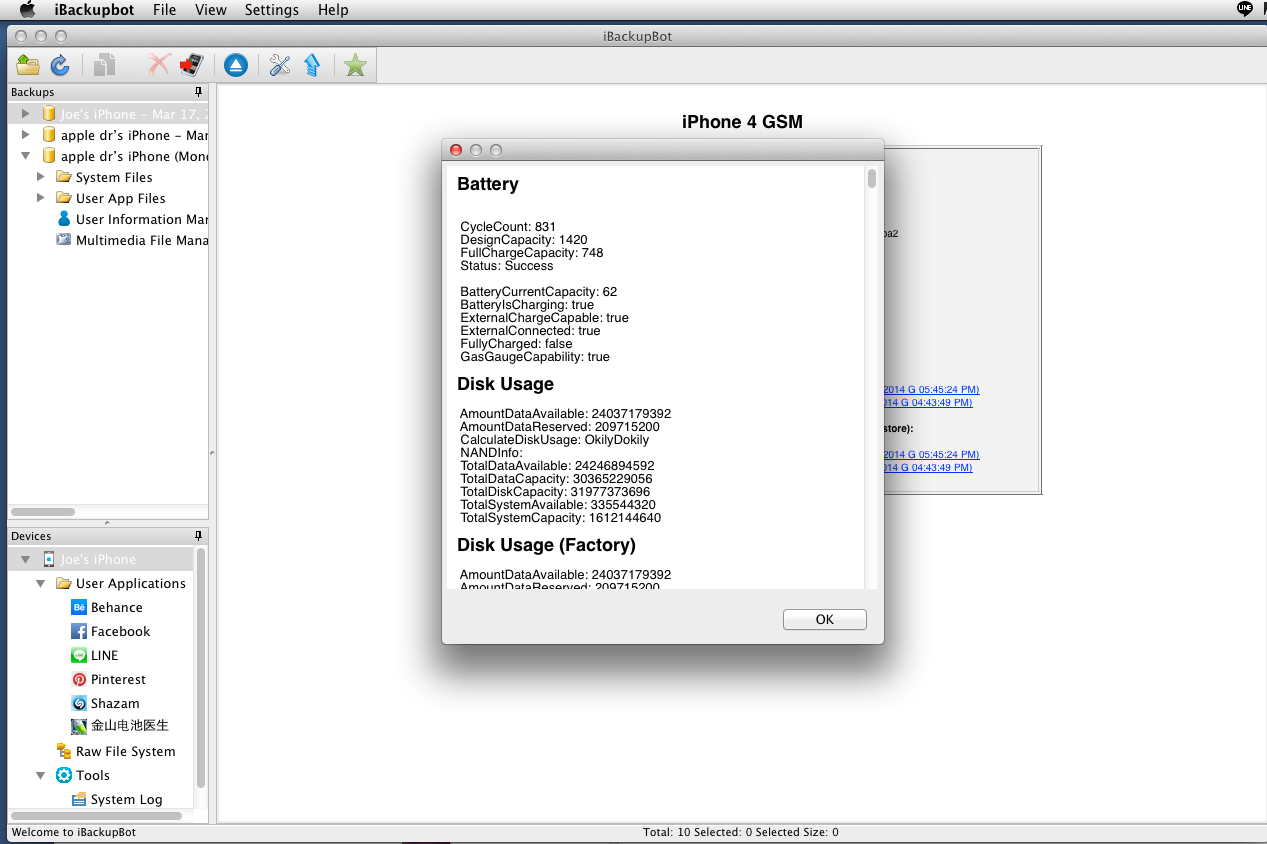This screenshot has width=1267, height=844.
Task: Select the 金山电池医生 app icon
Action: tap(79, 726)
